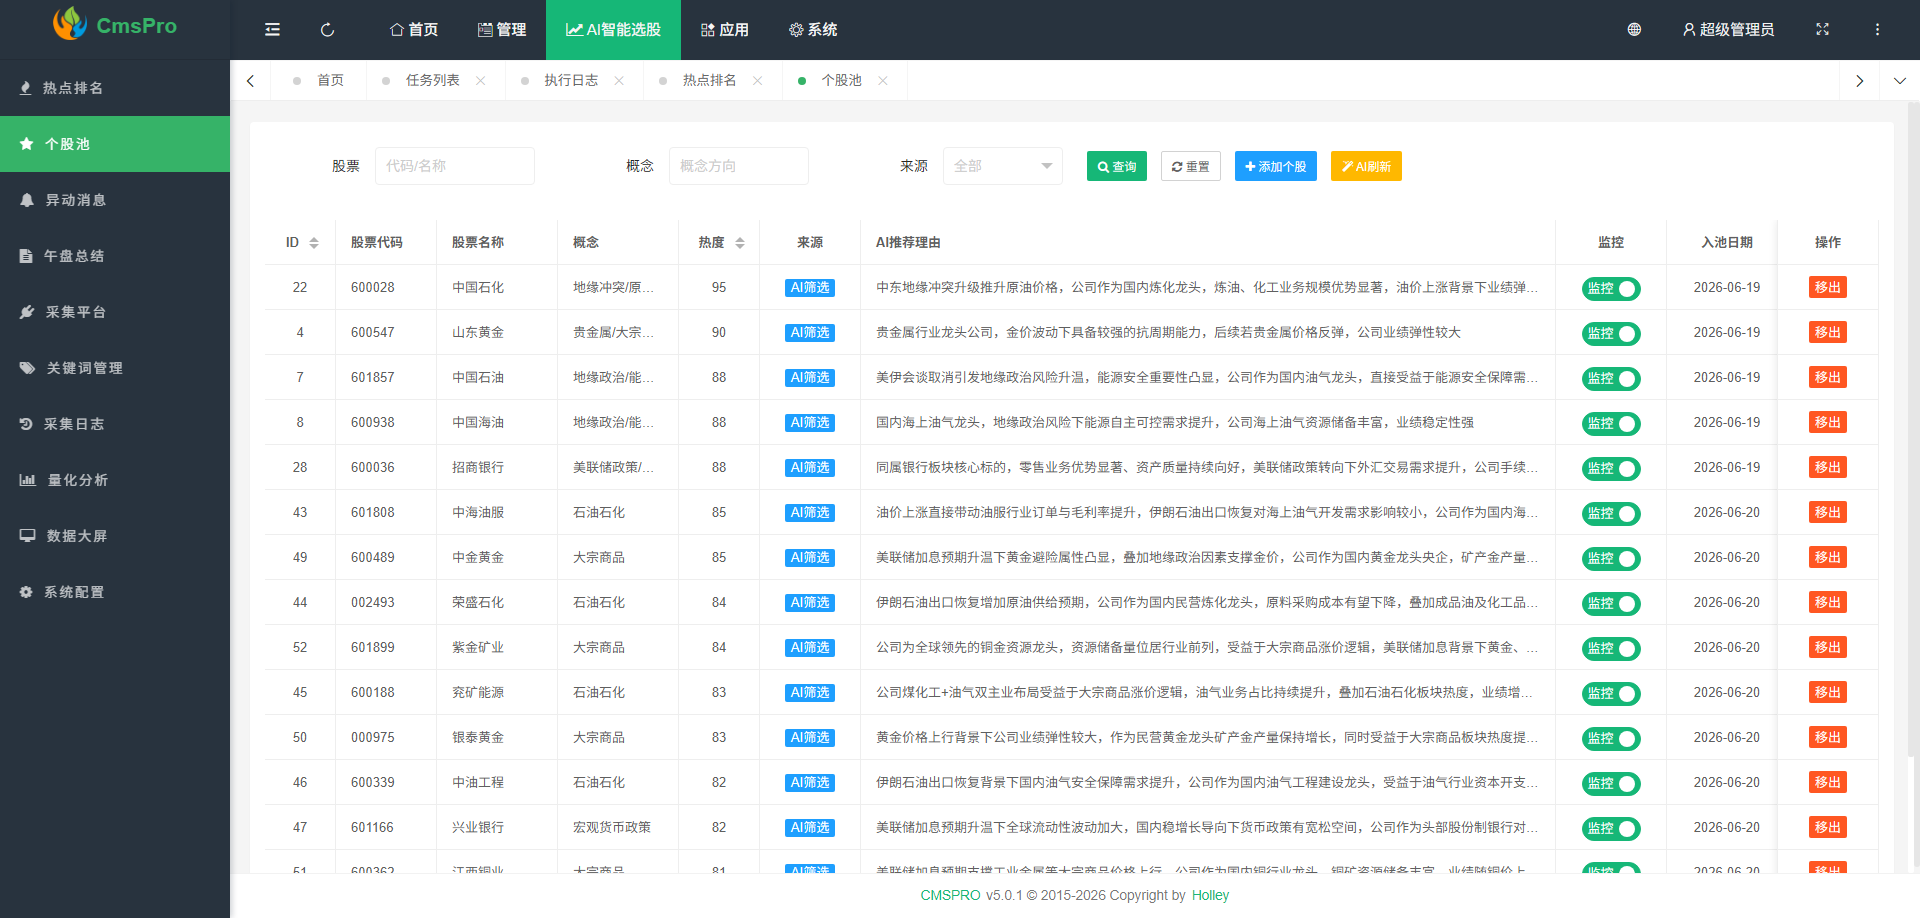Switch to the 执行日志 page tab
The image size is (1920, 918).
pos(571,81)
